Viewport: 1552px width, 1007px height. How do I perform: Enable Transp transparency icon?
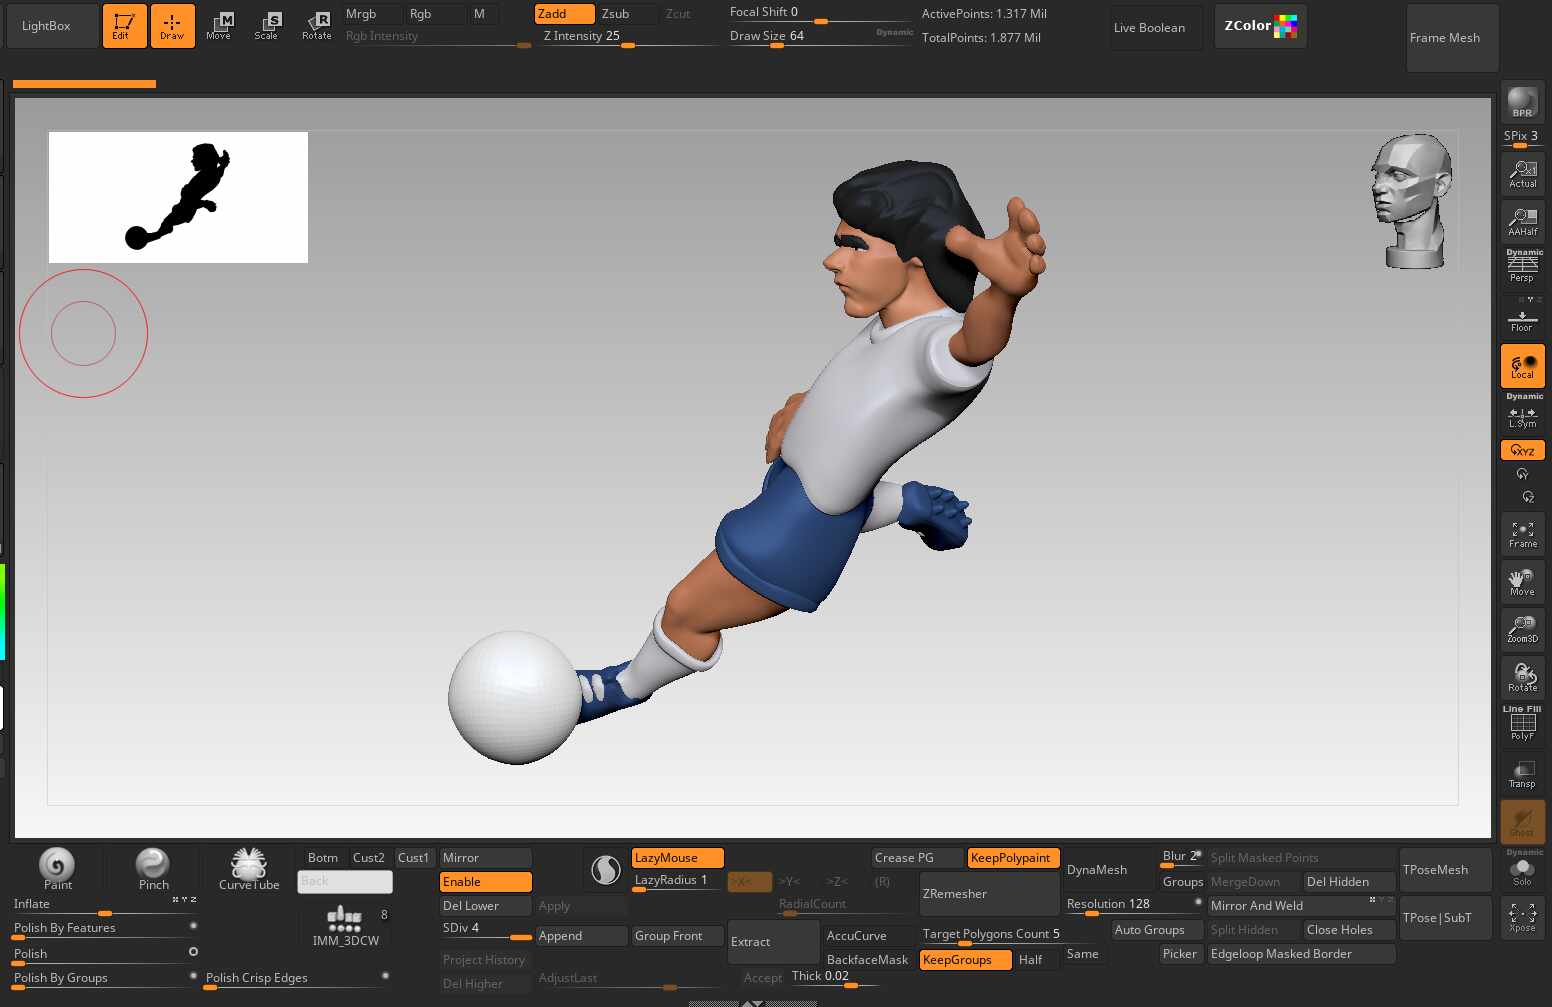point(1522,773)
